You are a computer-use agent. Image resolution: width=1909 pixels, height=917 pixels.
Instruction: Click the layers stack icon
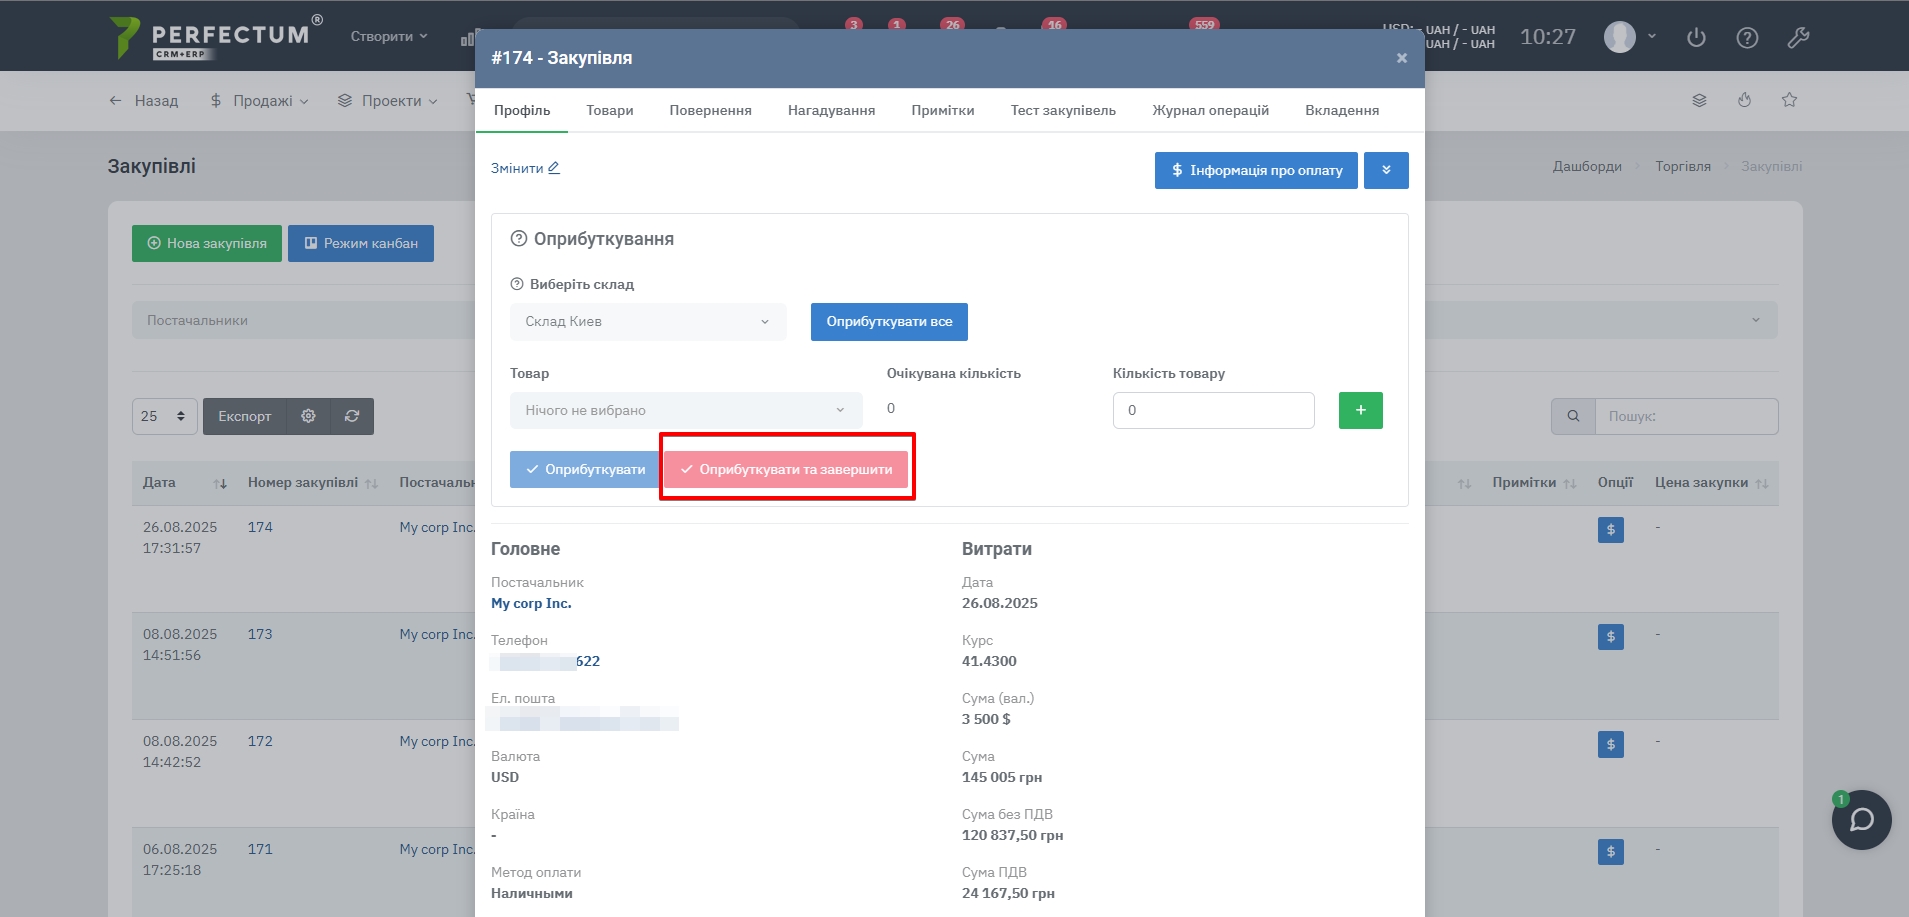(x=1699, y=100)
